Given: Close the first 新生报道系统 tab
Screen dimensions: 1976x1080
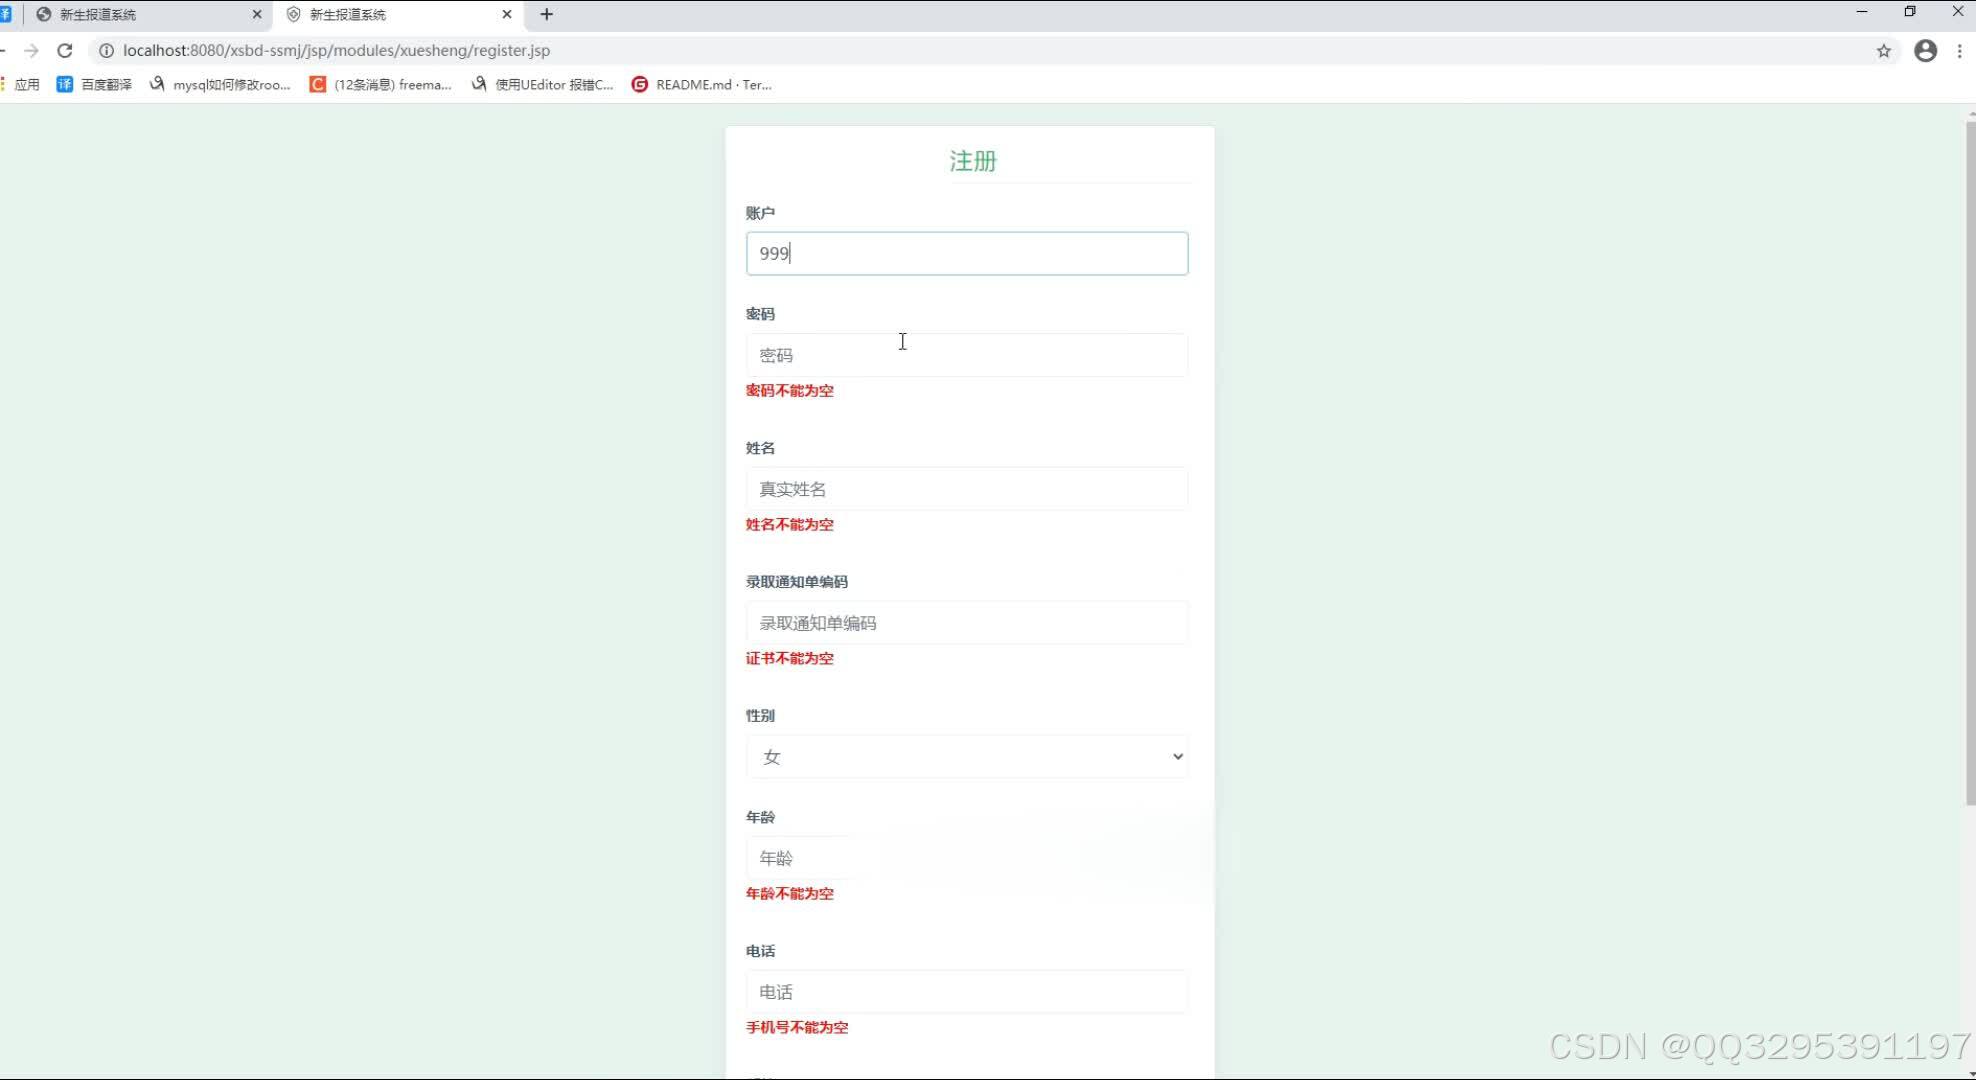Looking at the screenshot, I should point(257,14).
